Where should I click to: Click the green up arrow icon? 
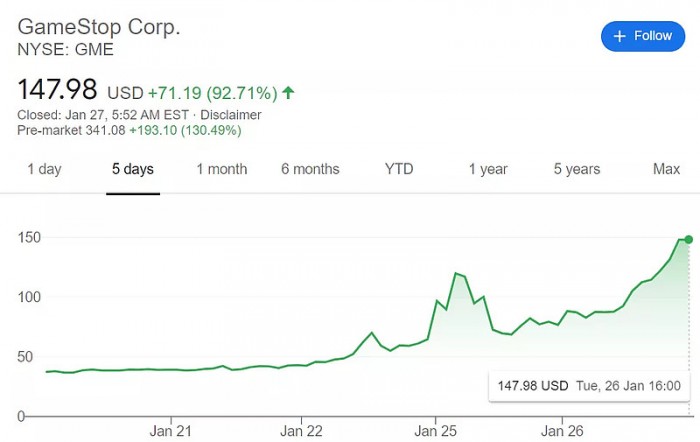pos(288,93)
